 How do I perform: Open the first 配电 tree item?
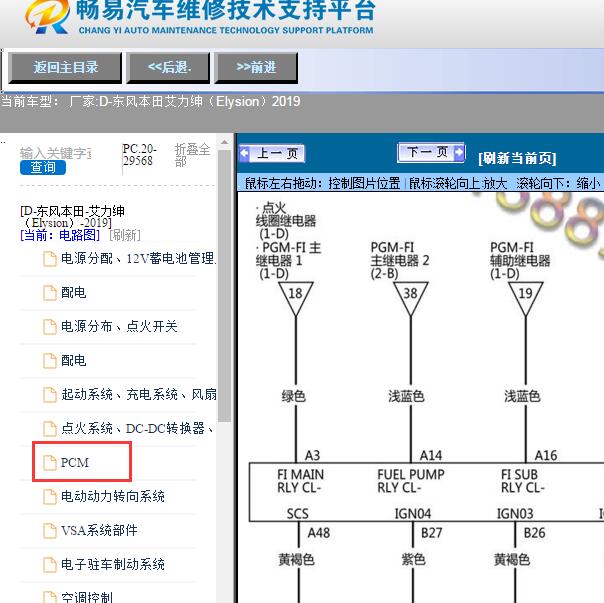pos(74,292)
